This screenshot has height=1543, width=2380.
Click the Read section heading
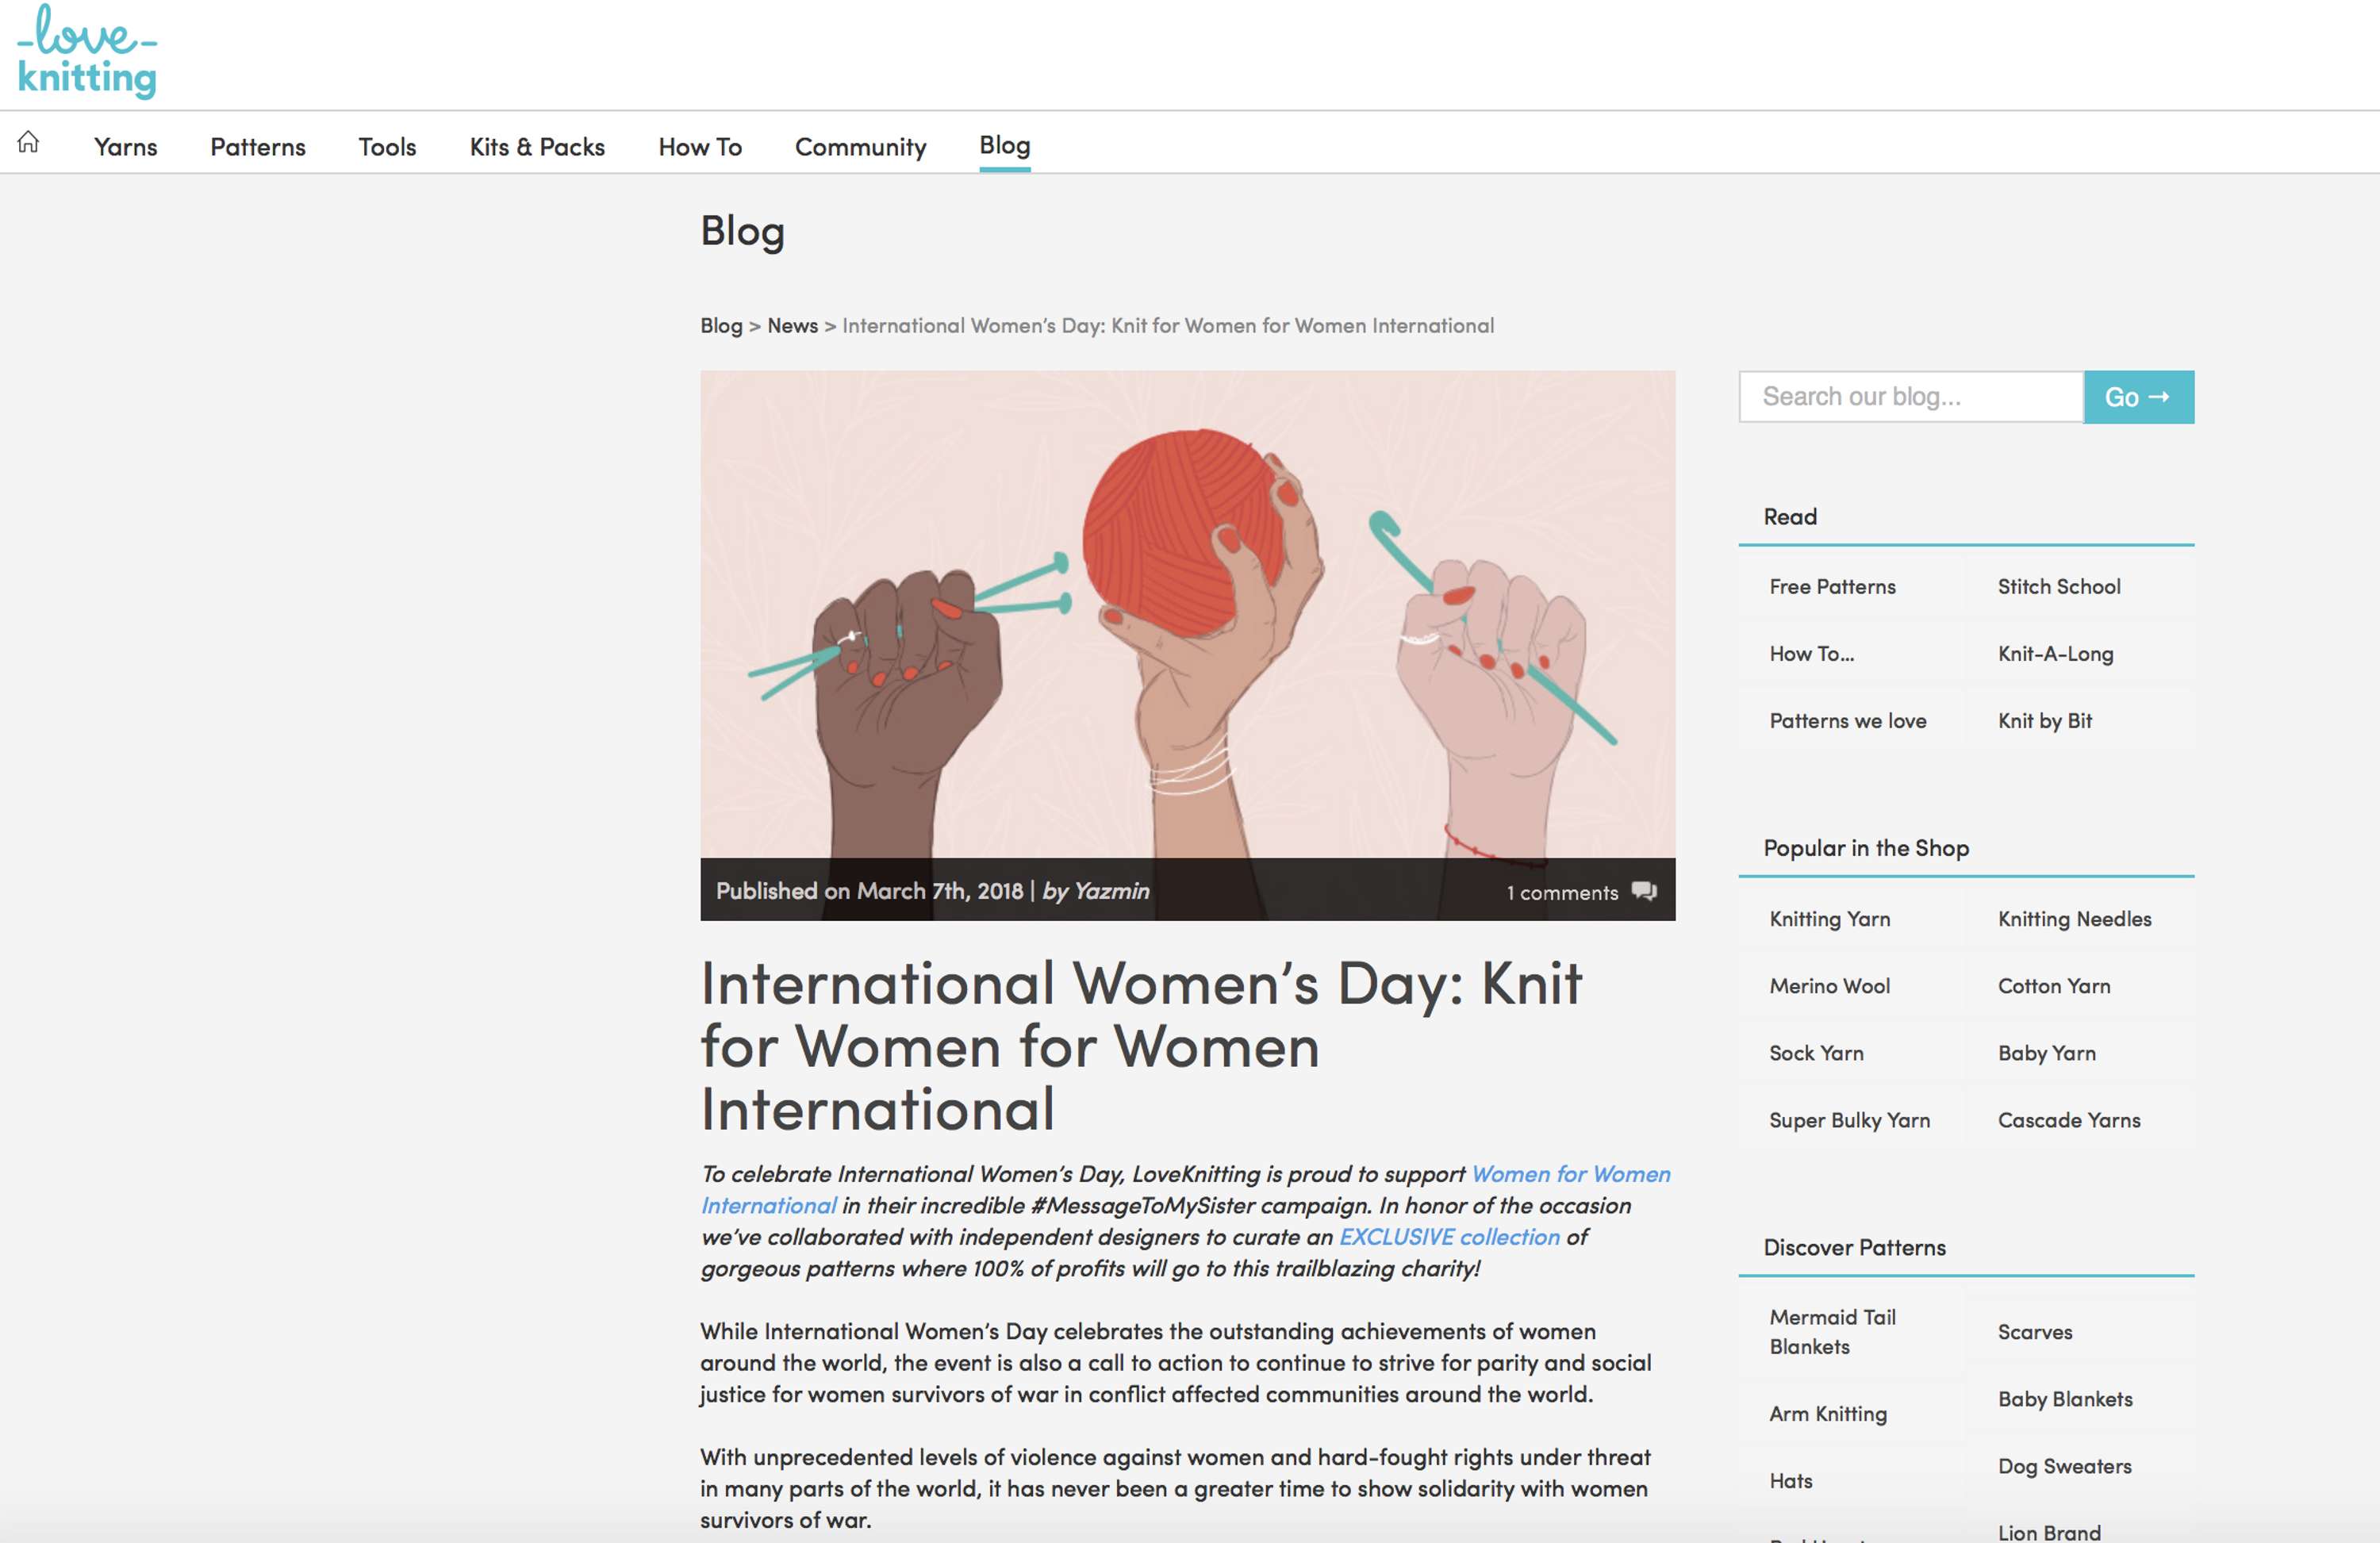[1790, 517]
